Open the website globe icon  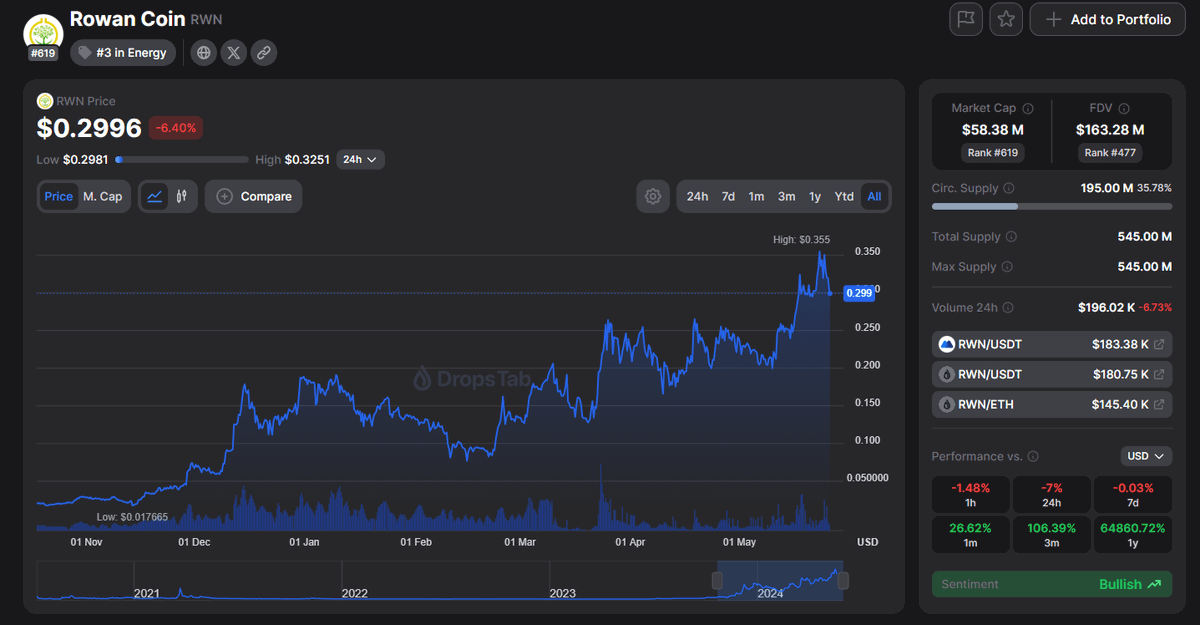tap(204, 53)
